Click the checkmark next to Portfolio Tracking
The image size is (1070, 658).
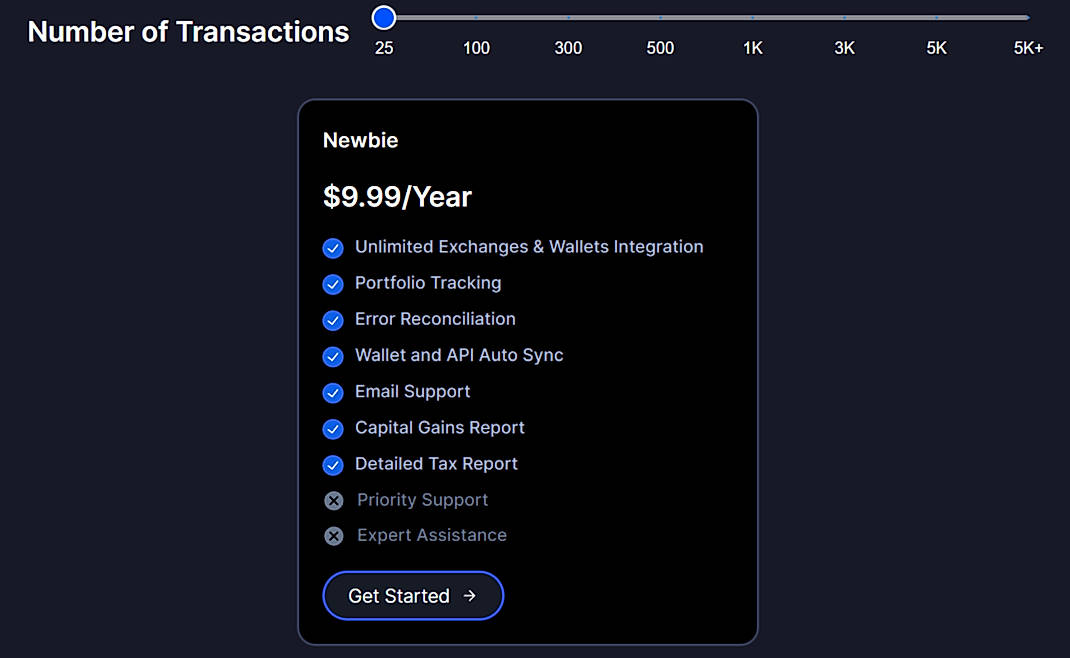click(x=333, y=284)
